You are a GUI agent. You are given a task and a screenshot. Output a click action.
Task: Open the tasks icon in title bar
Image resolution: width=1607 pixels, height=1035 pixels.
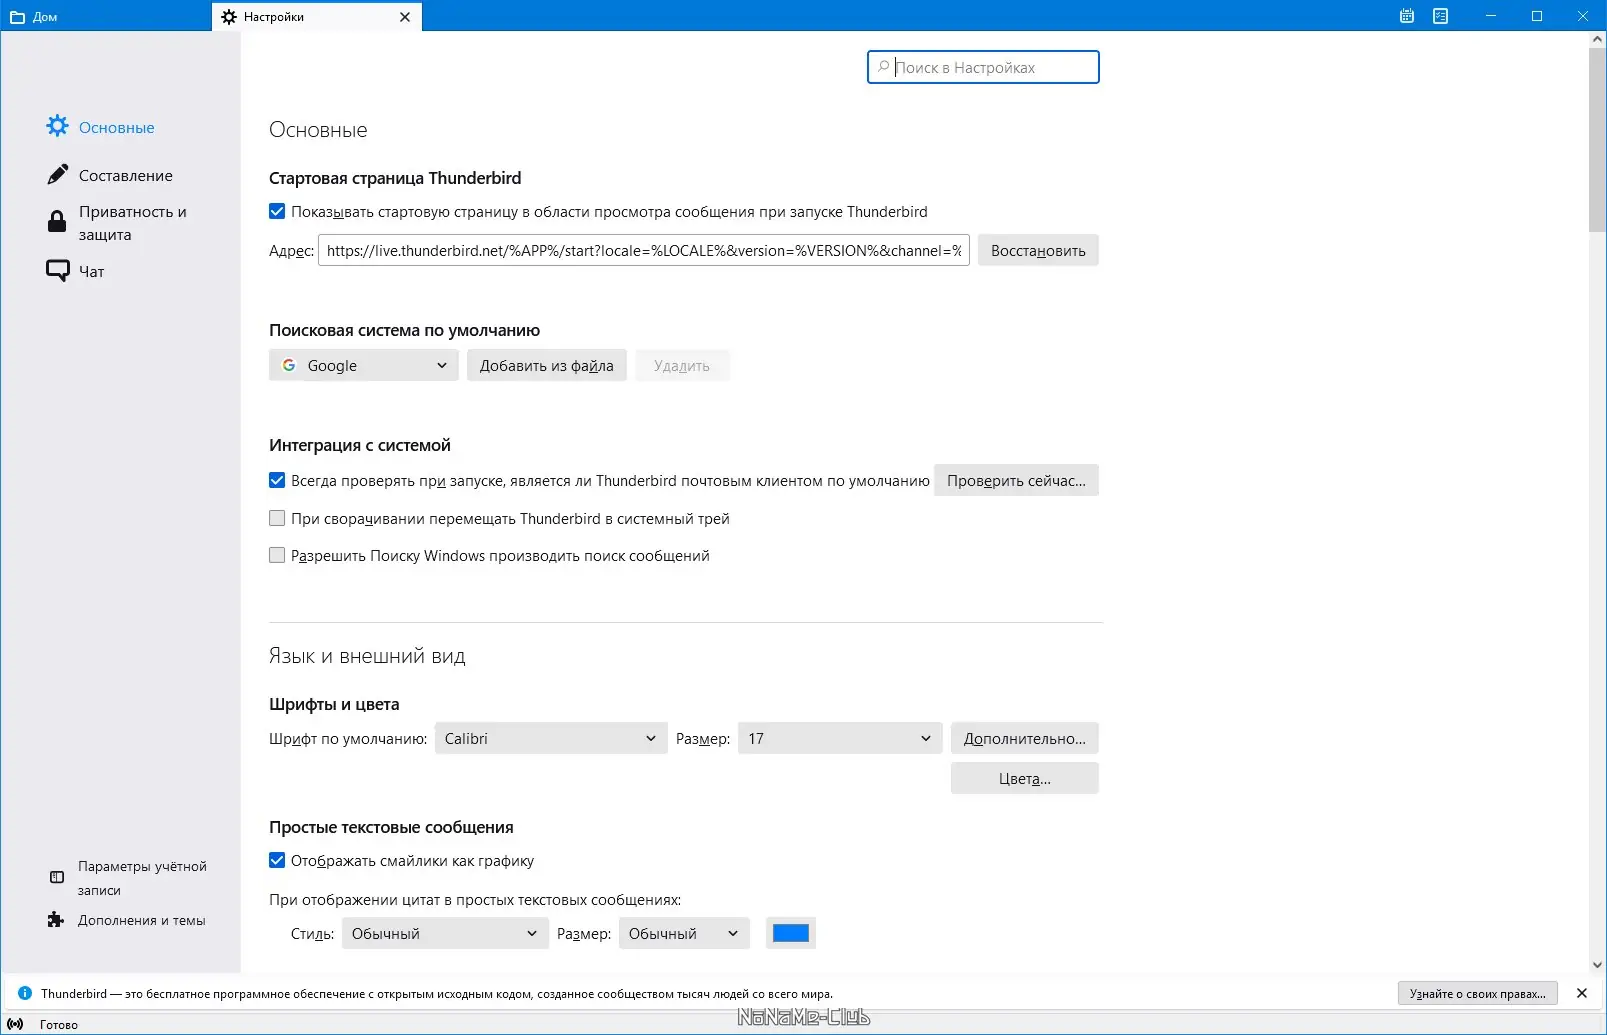(1441, 16)
